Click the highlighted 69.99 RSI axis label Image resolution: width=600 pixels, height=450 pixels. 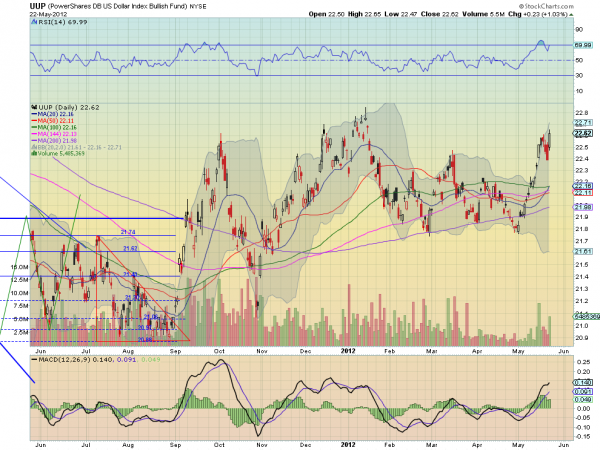[x=583, y=45]
